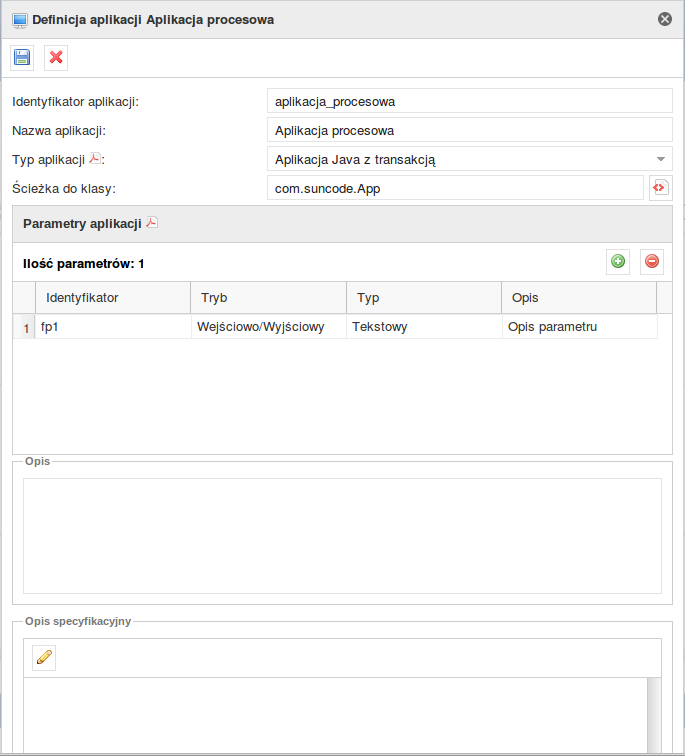
Task: Click the Nazwa aplikacji text field
Action: [x=470, y=130]
